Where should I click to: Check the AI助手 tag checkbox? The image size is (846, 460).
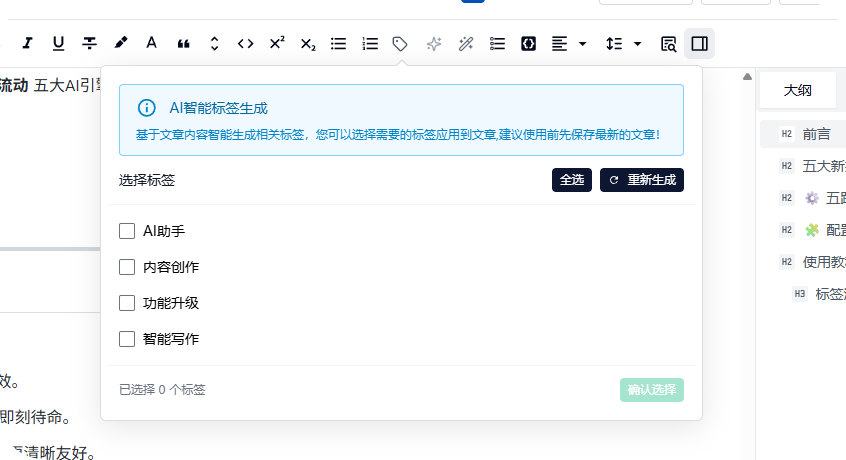pyautogui.click(x=127, y=231)
